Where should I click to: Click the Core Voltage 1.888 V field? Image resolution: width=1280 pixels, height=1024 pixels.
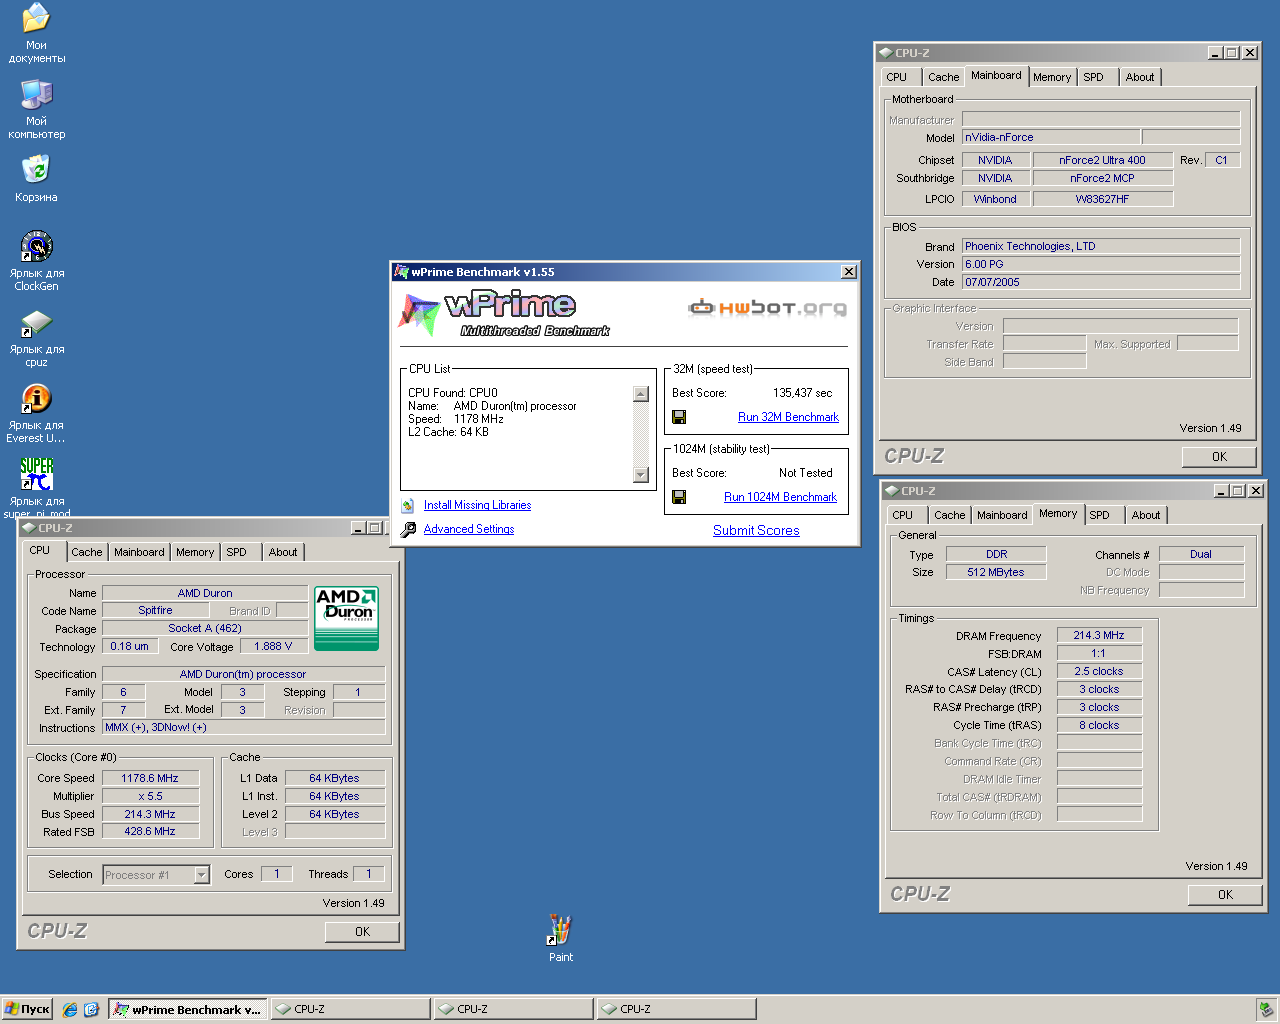click(273, 647)
